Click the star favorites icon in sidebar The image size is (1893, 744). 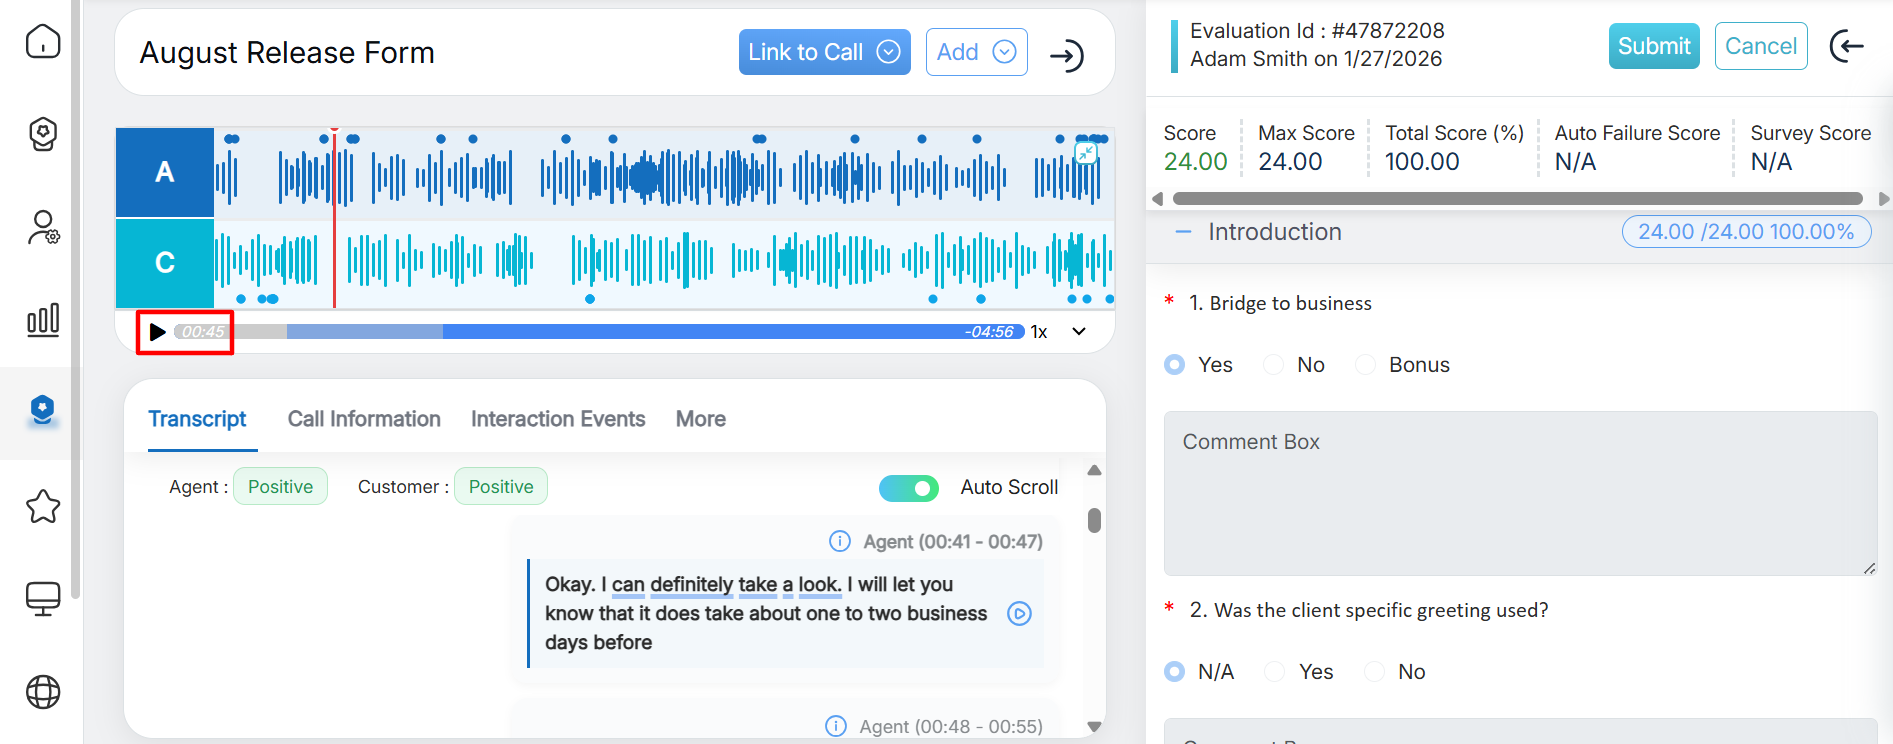(43, 507)
